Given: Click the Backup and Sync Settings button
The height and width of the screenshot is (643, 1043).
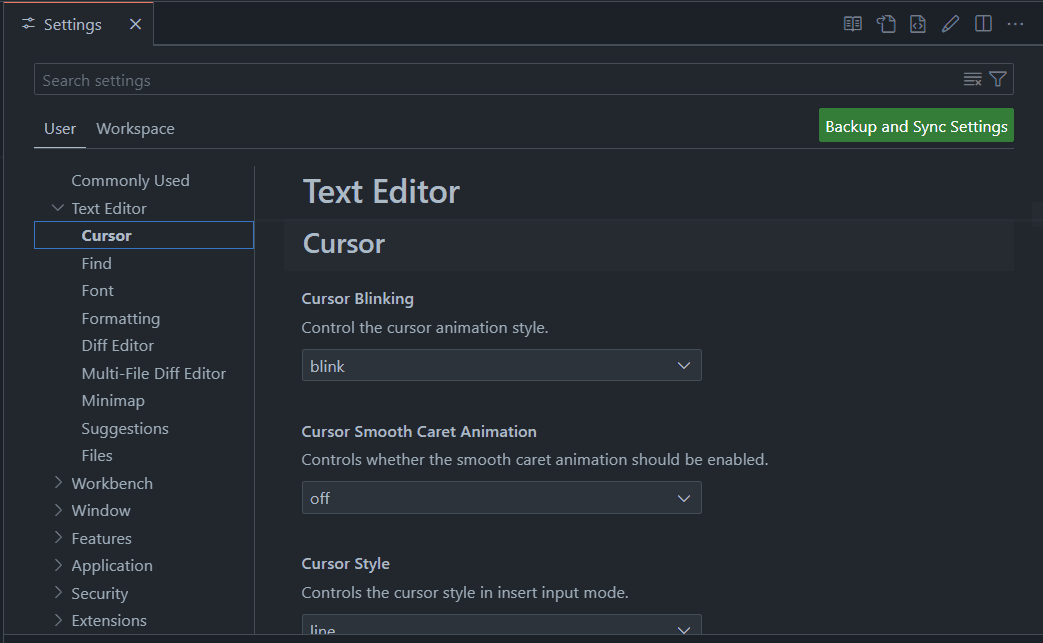Looking at the screenshot, I should [x=916, y=126].
